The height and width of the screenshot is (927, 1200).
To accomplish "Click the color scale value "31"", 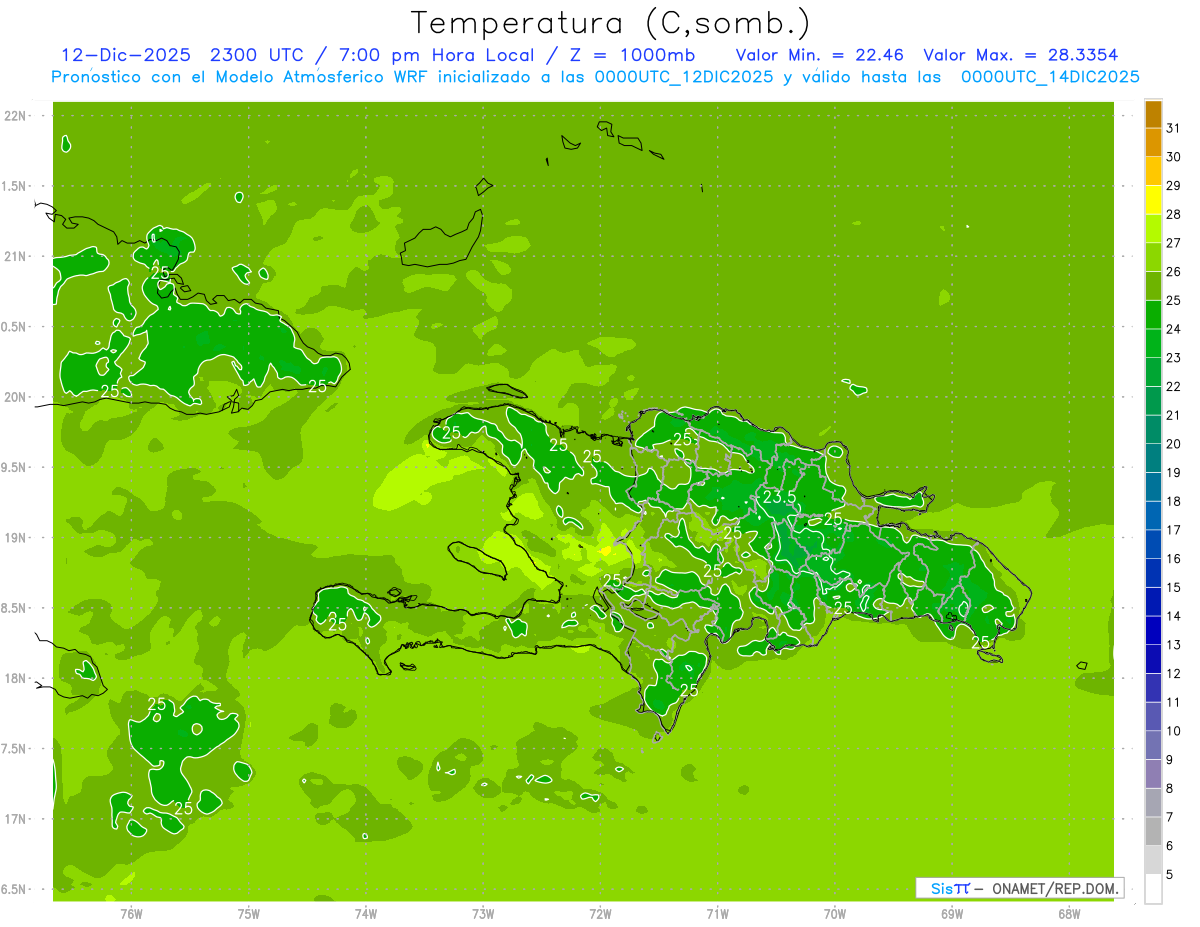I will tap(1174, 128).
